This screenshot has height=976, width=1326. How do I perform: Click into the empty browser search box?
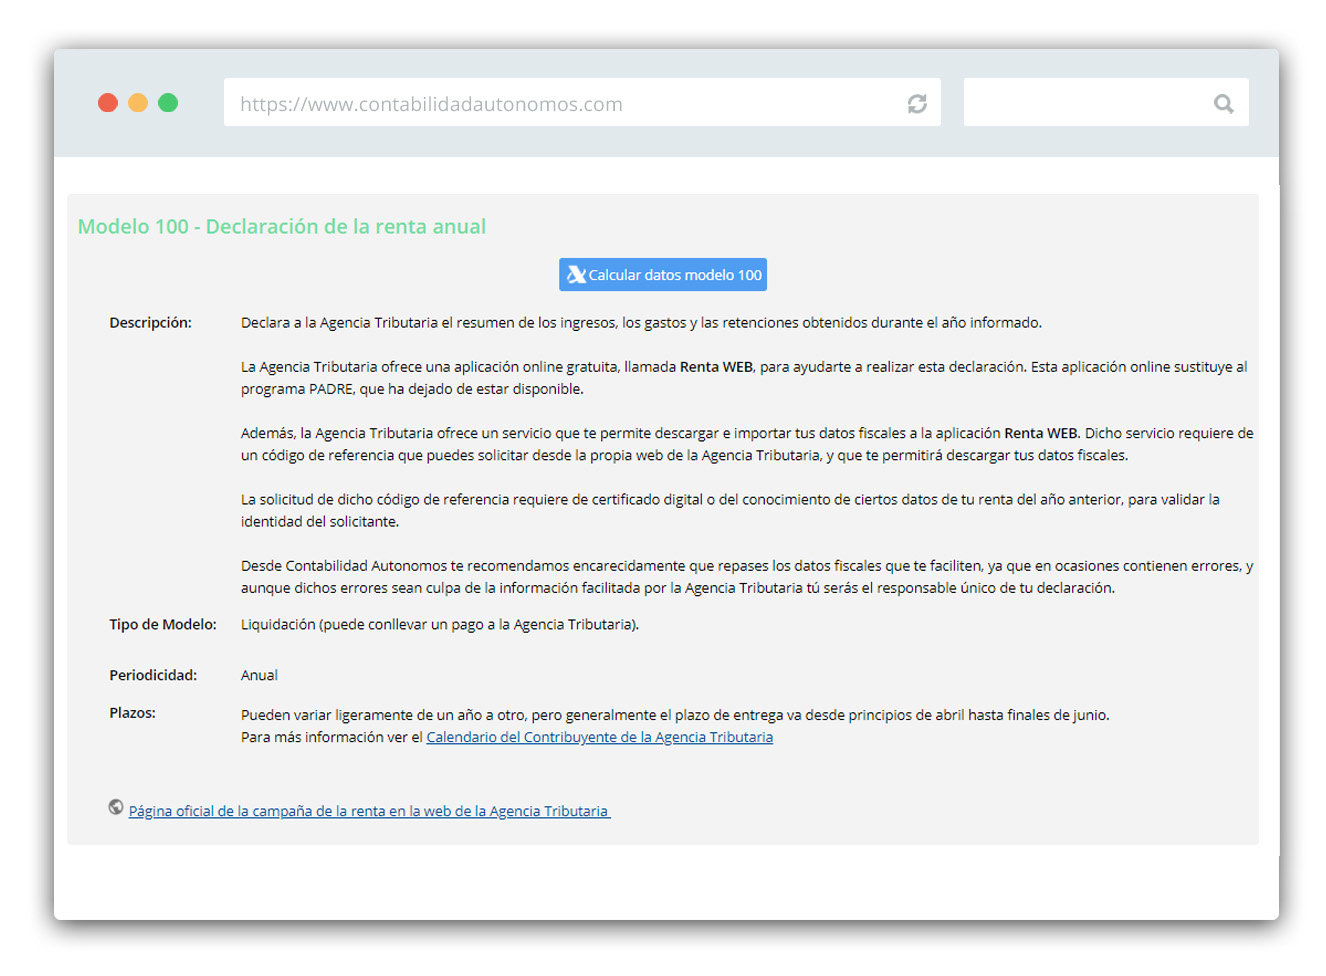pyautogui.click(x=1085, y=104)
